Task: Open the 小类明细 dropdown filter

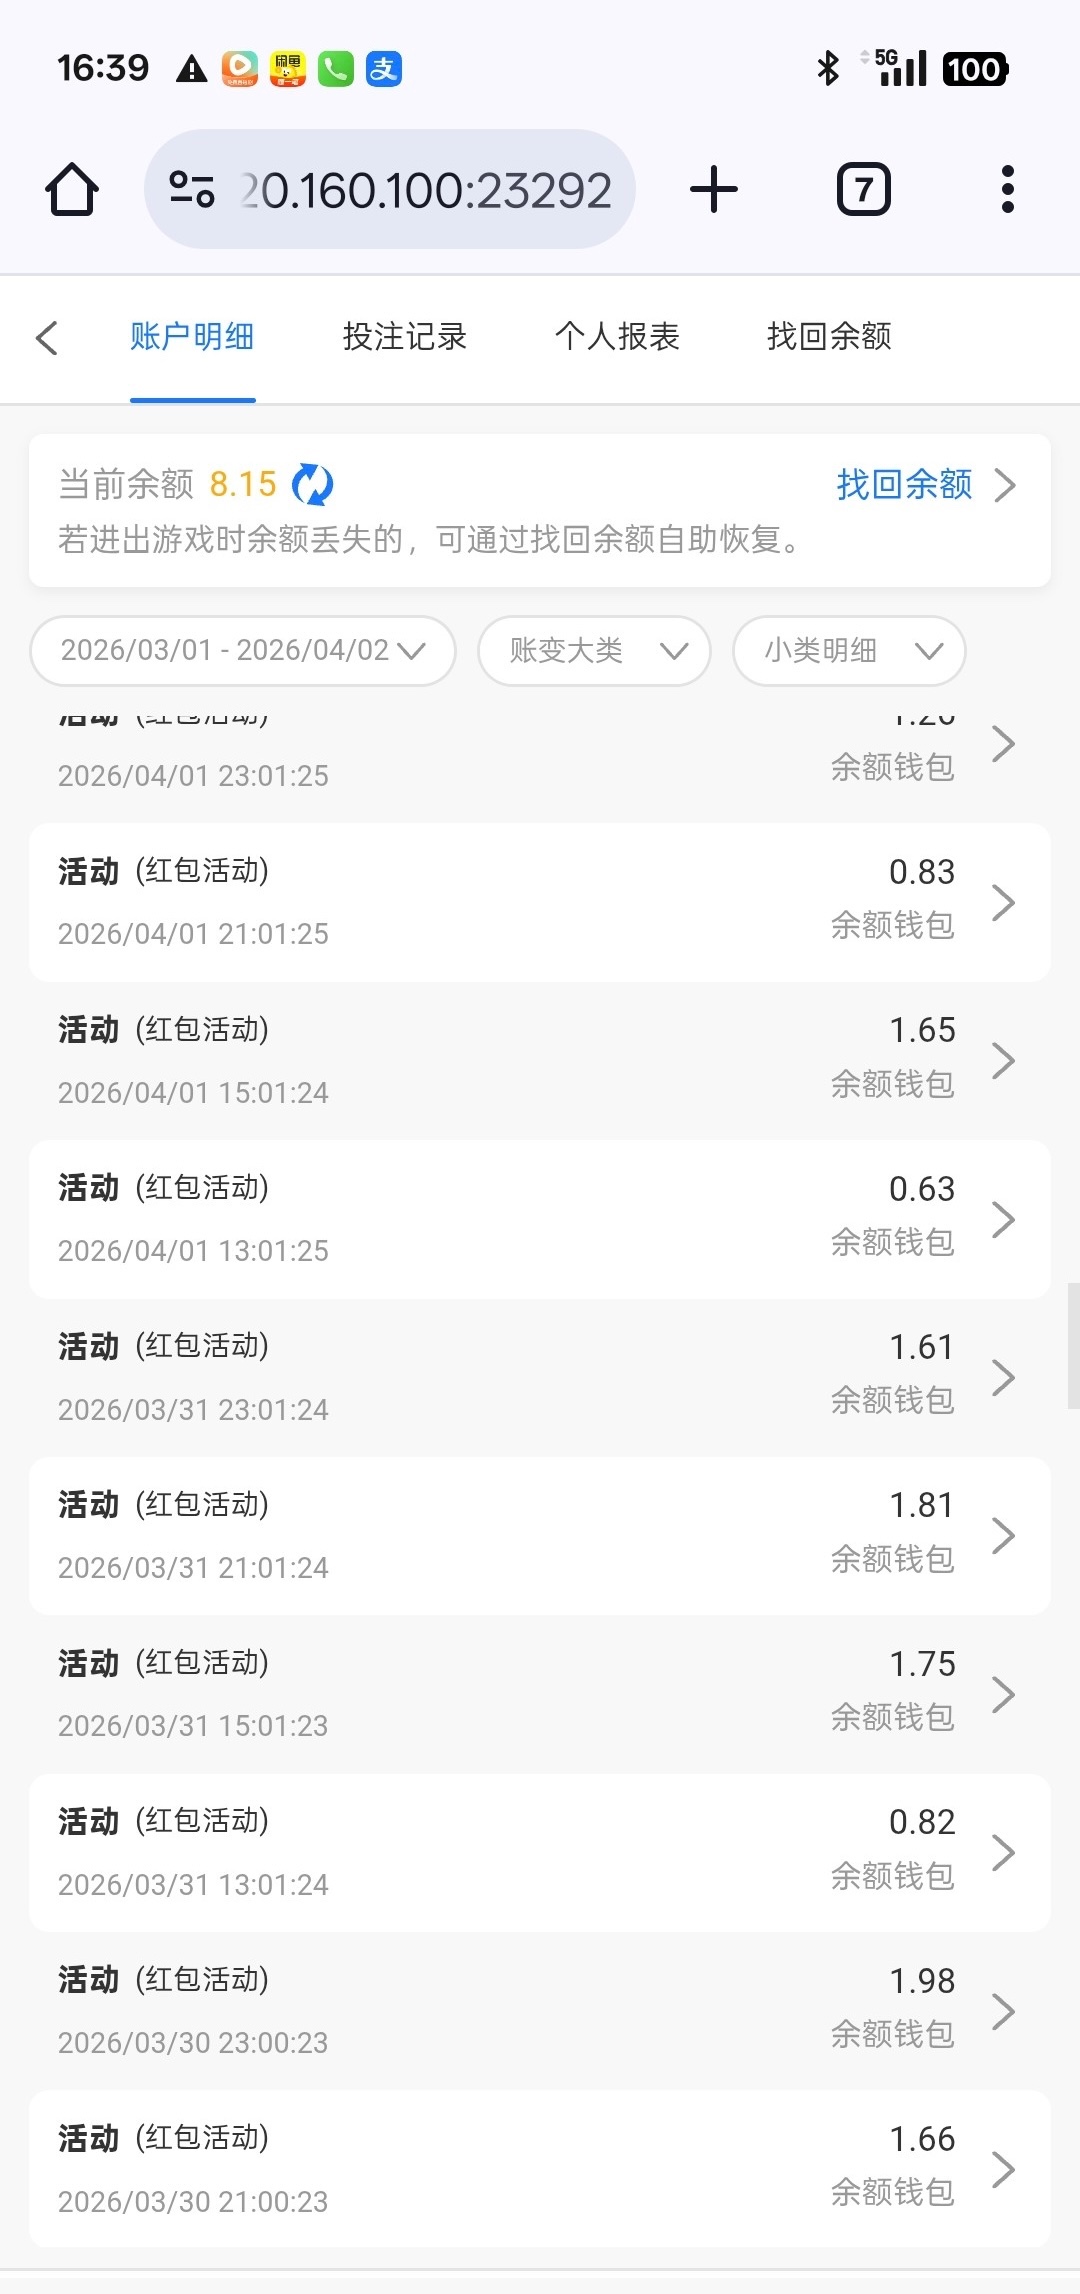Action: tap(849, 651)
